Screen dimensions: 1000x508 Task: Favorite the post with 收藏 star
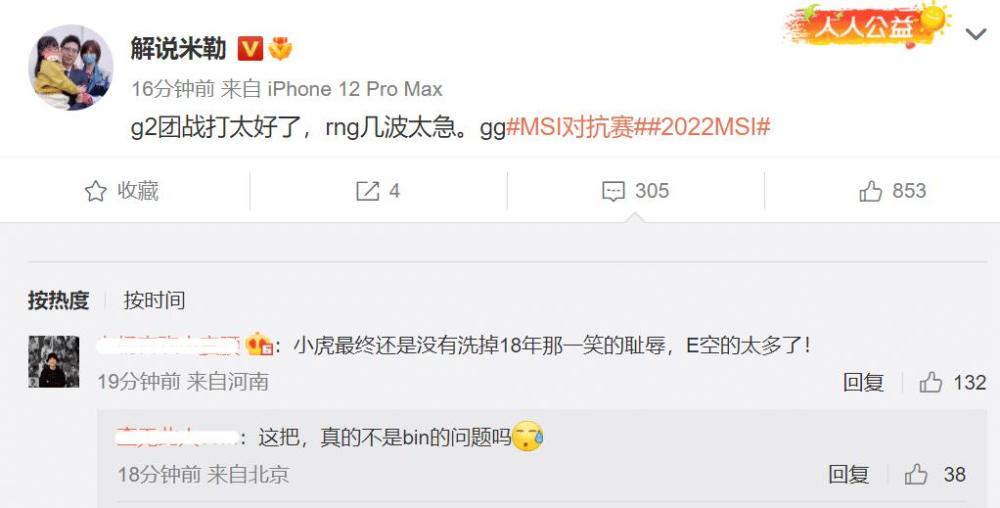(122, 191)
